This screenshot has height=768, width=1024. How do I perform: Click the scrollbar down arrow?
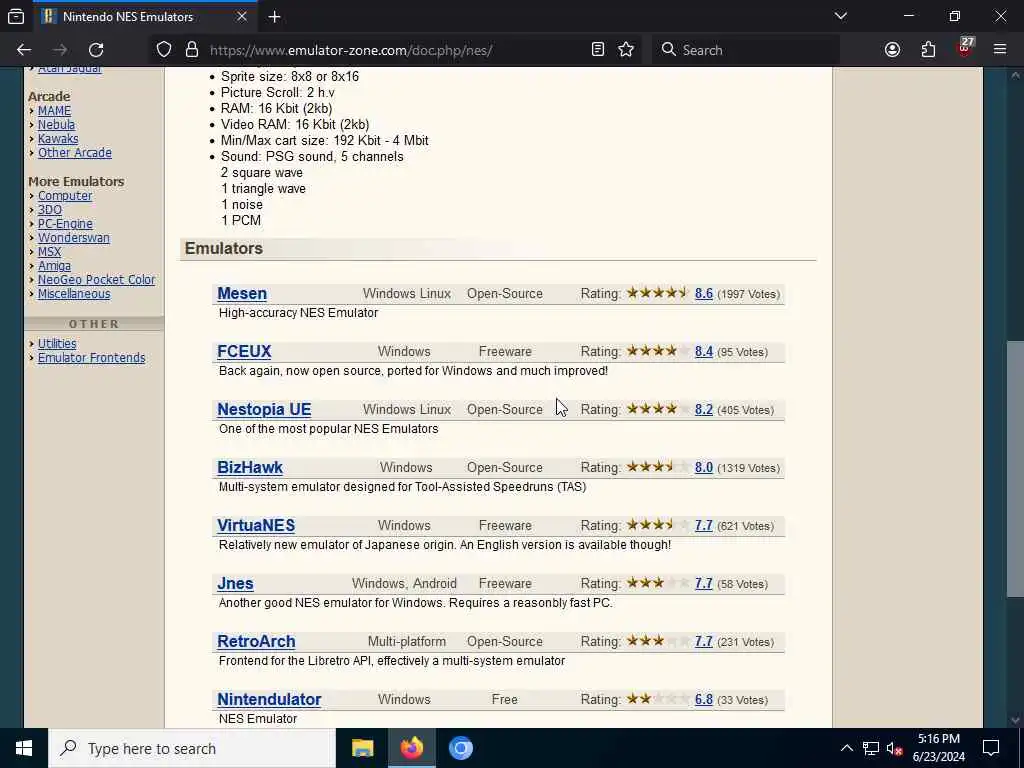point(1015,720)
